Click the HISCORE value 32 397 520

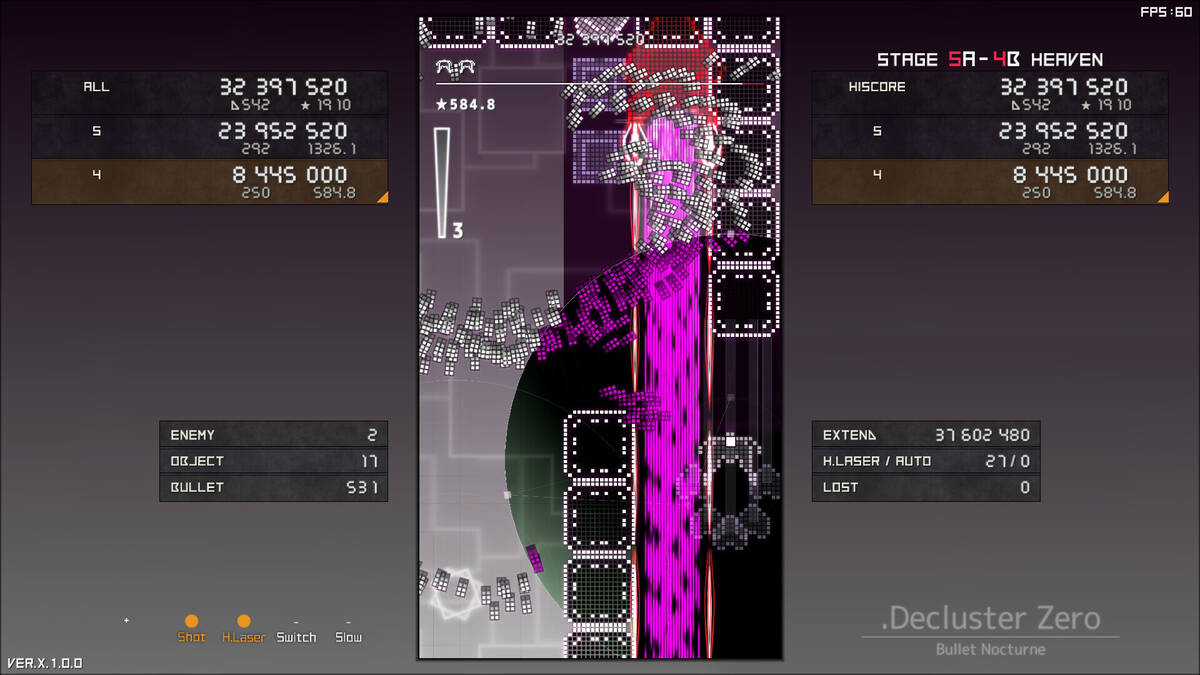pos(1064,87)
